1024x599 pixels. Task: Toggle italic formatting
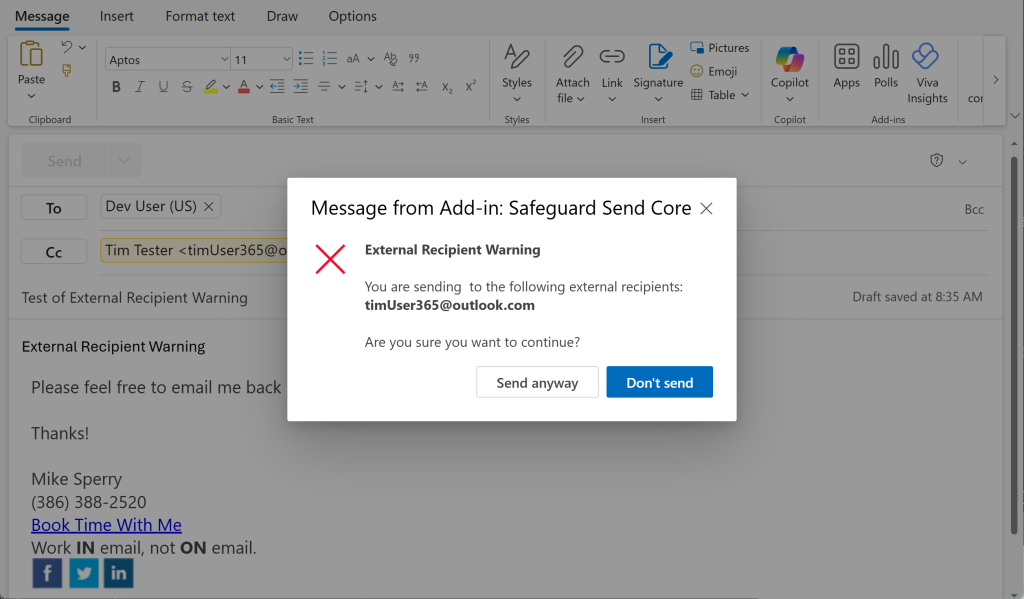(139, 87)
